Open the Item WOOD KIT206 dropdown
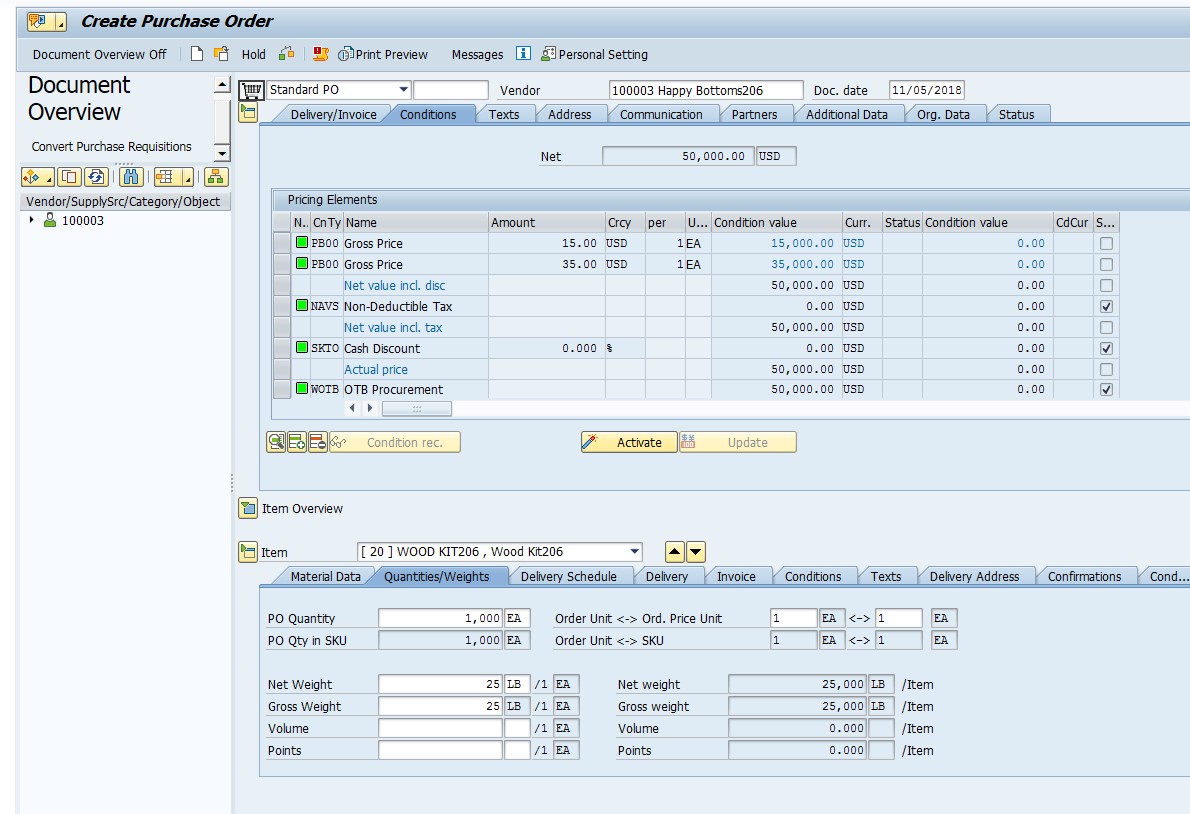 (x=635, y=552)
